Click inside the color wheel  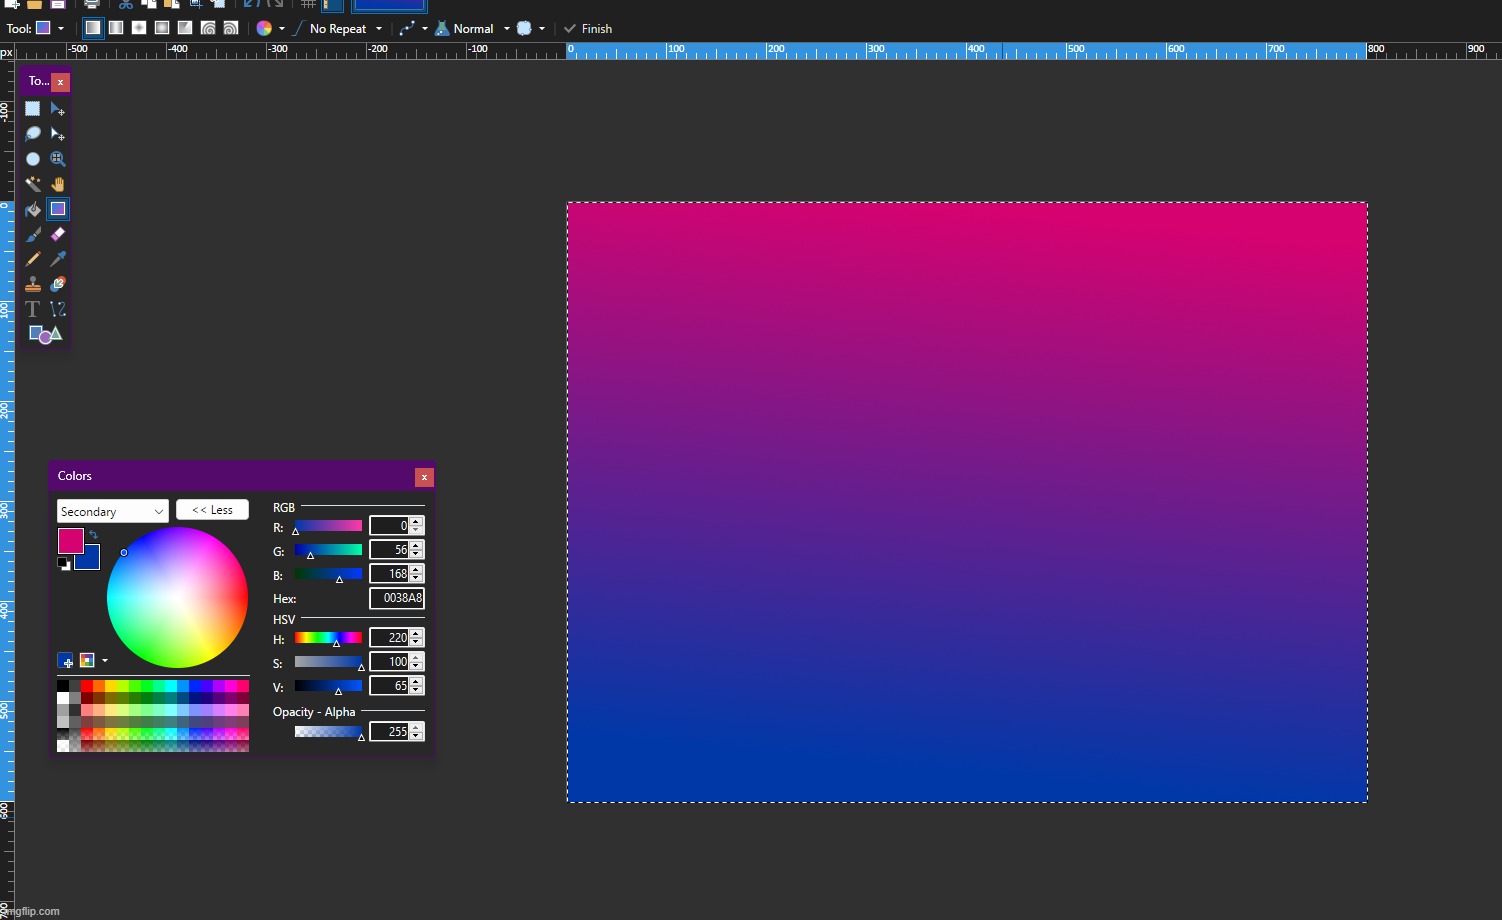(x=177, y=597)
